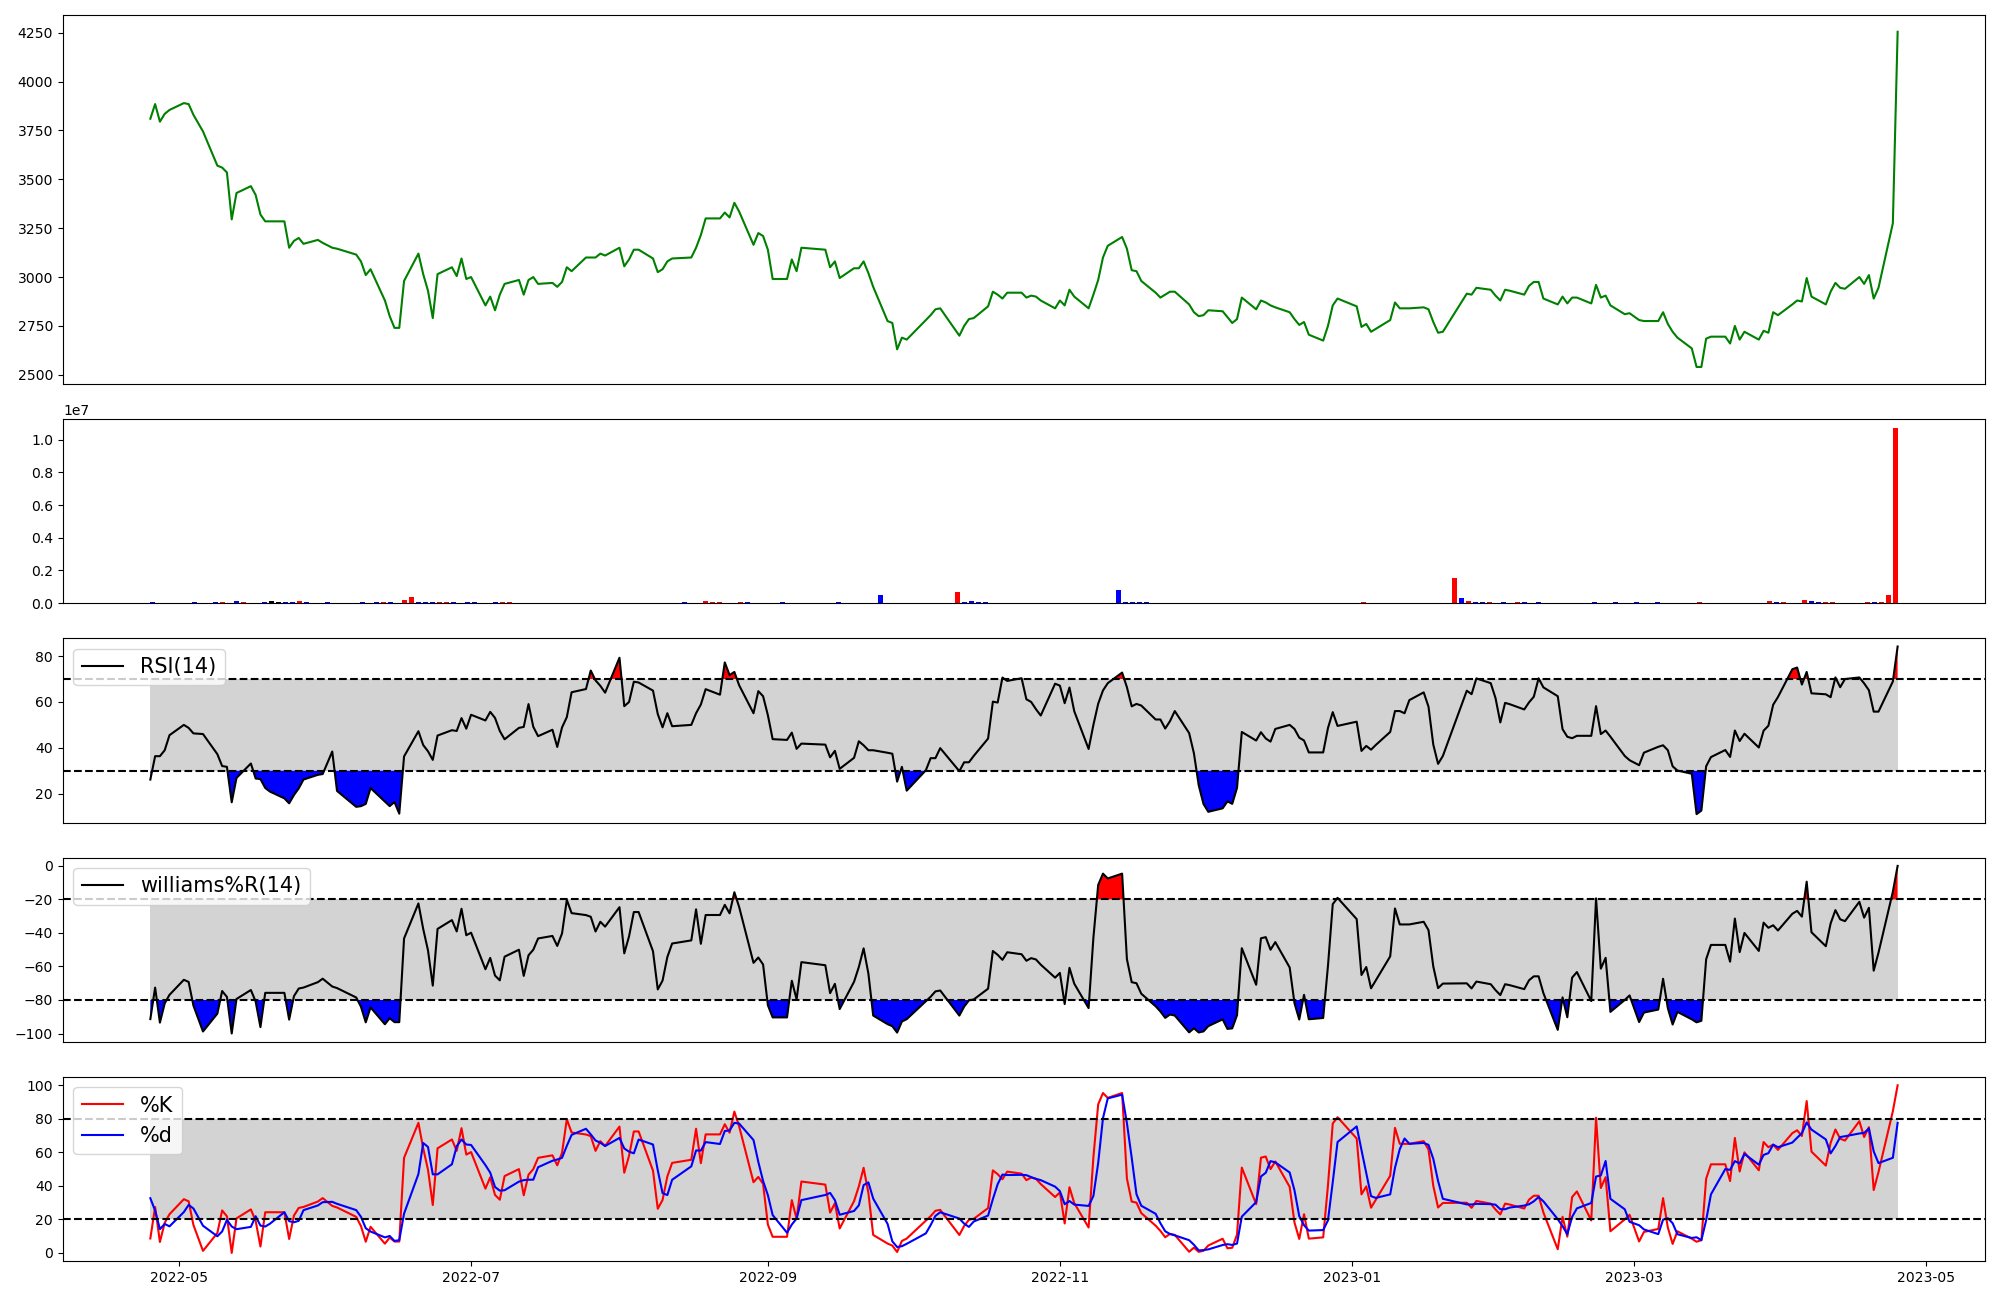Screen dimensions: 2000x1300
Task: Click the blue line sample beside %d
Action: pos(102,1135)
